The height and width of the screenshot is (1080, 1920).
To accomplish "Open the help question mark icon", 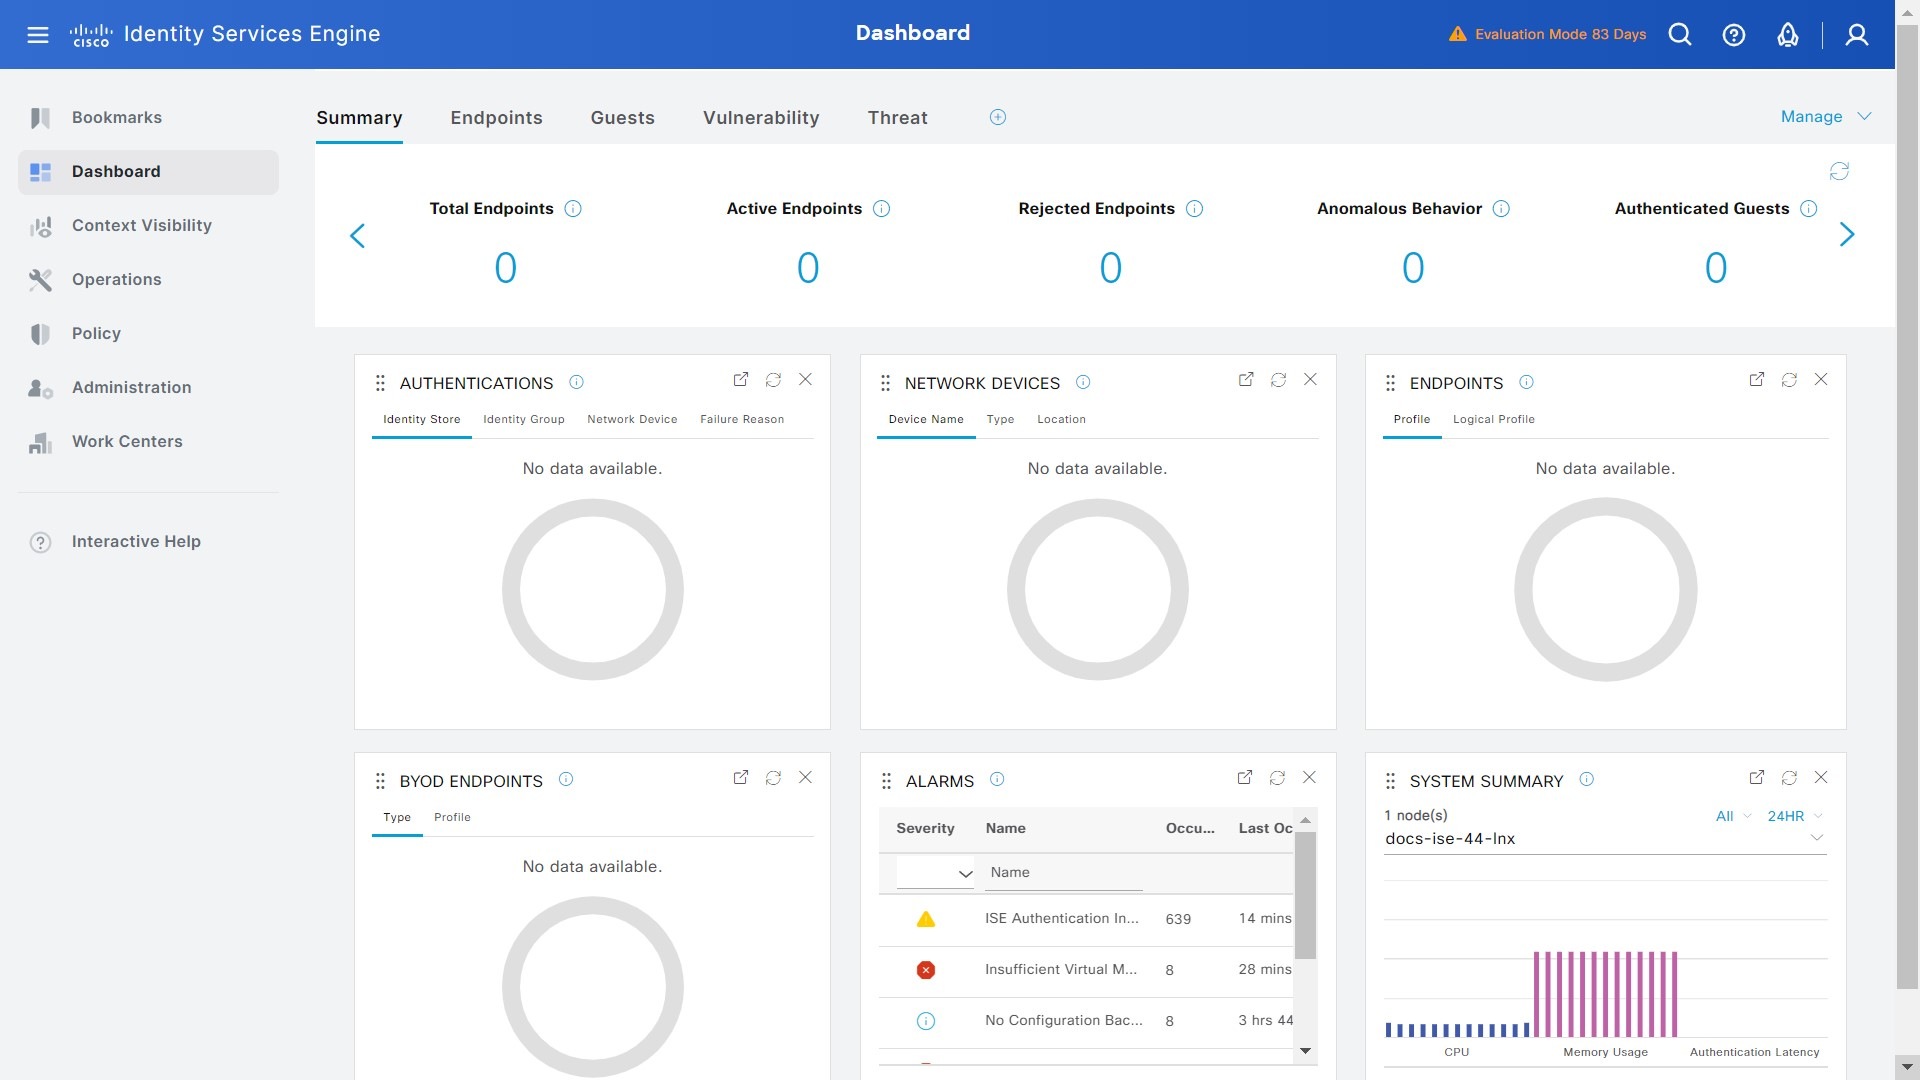I will coord(1734,35).
